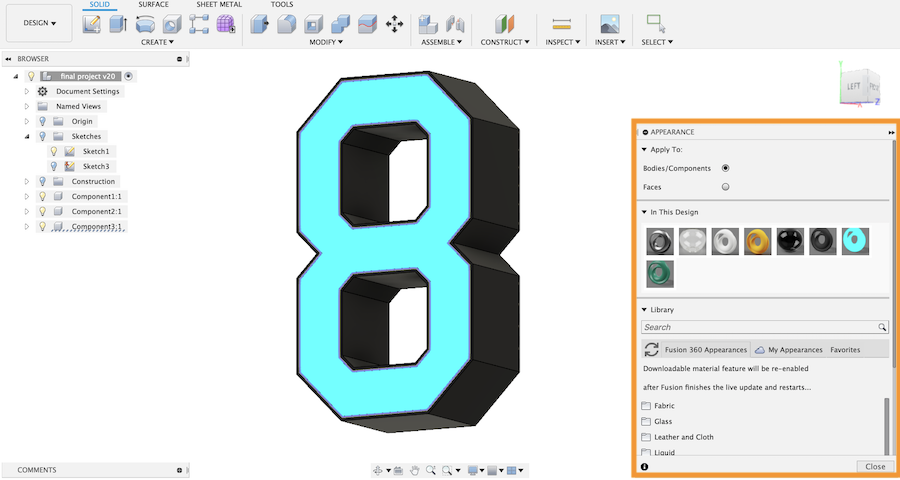Select the Revolve tool icon
Screen dimensions: 900x480
[145, 24]
